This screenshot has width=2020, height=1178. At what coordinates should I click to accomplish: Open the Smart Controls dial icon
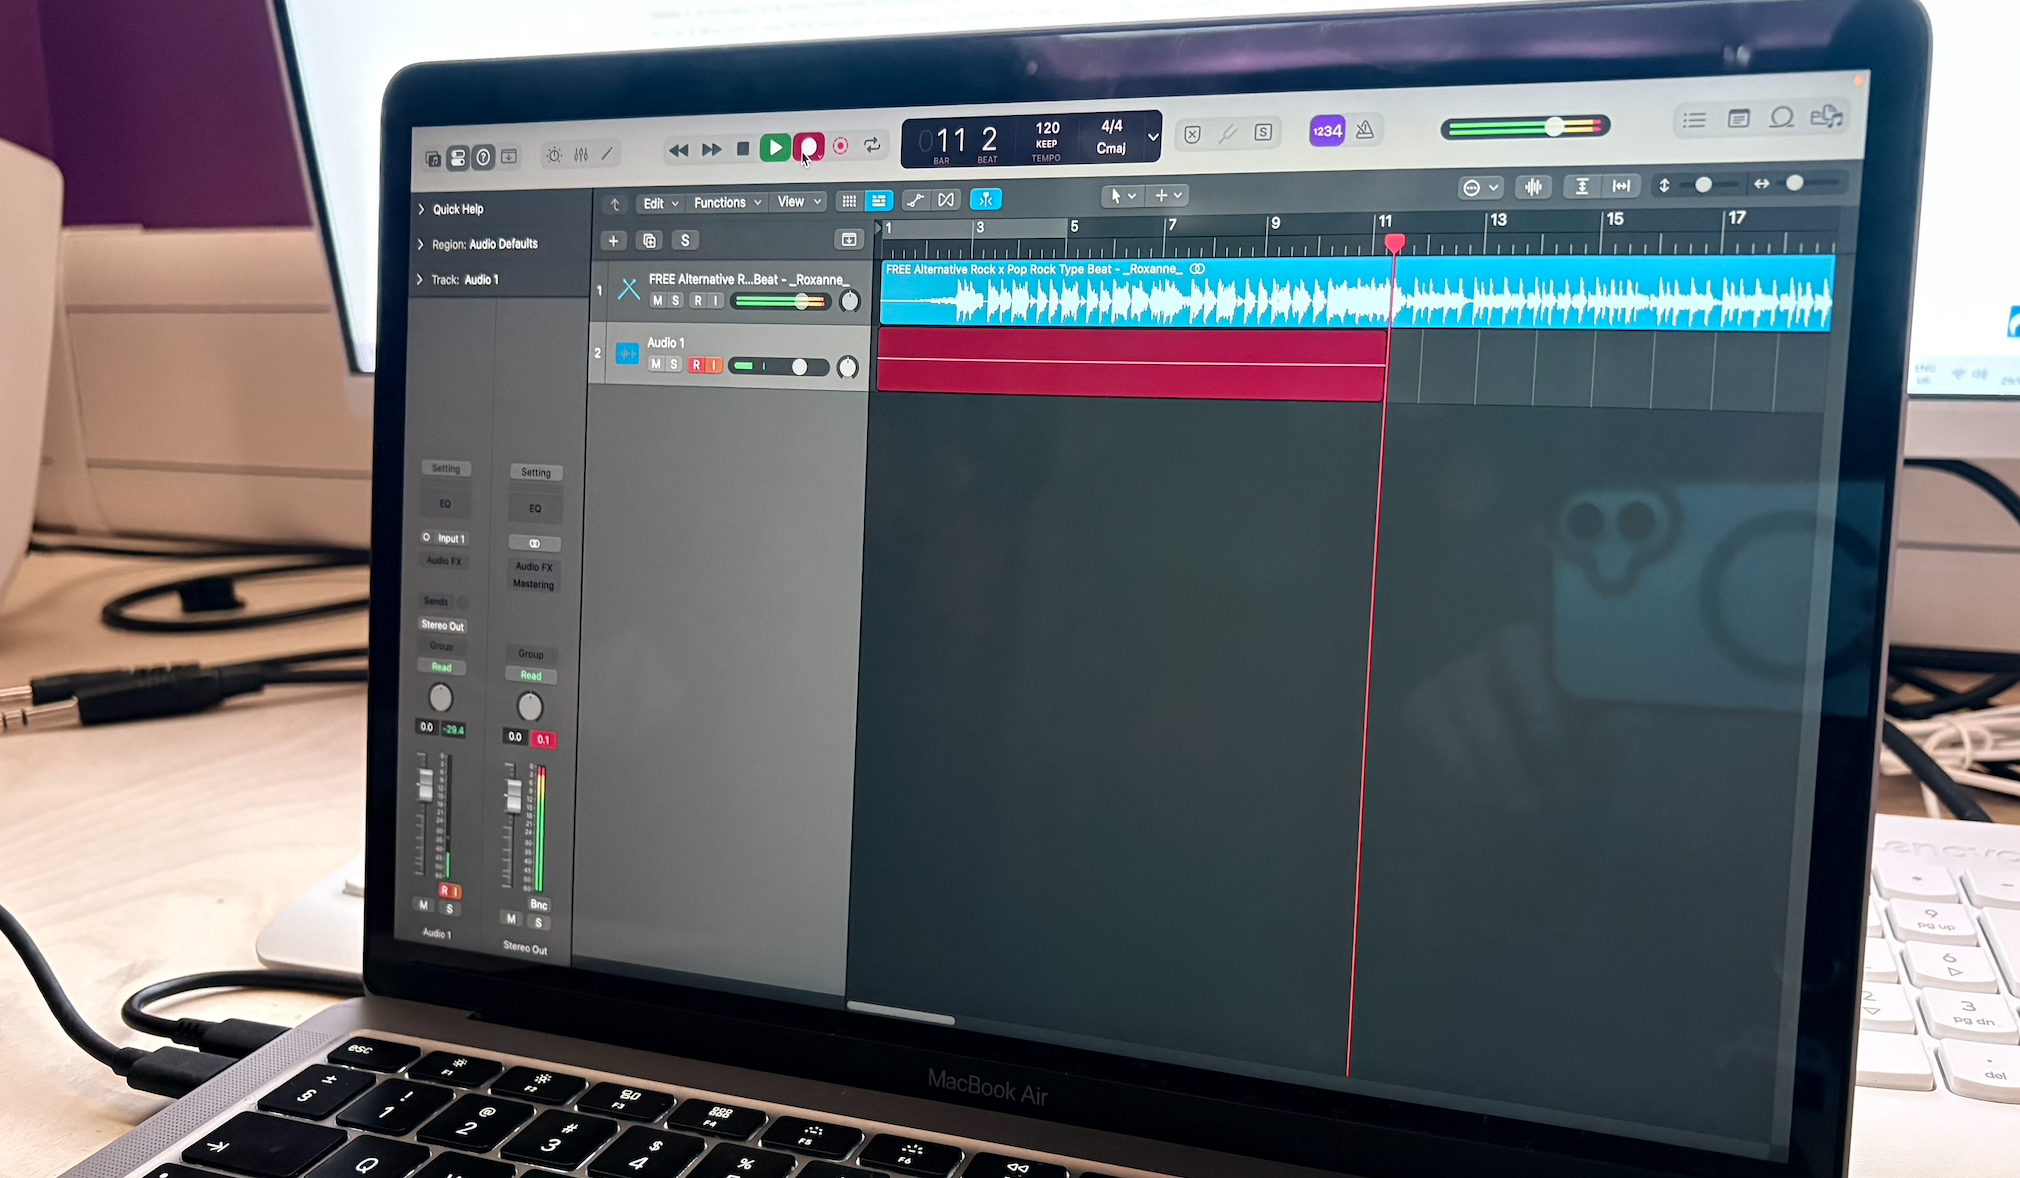coord(554,155)
